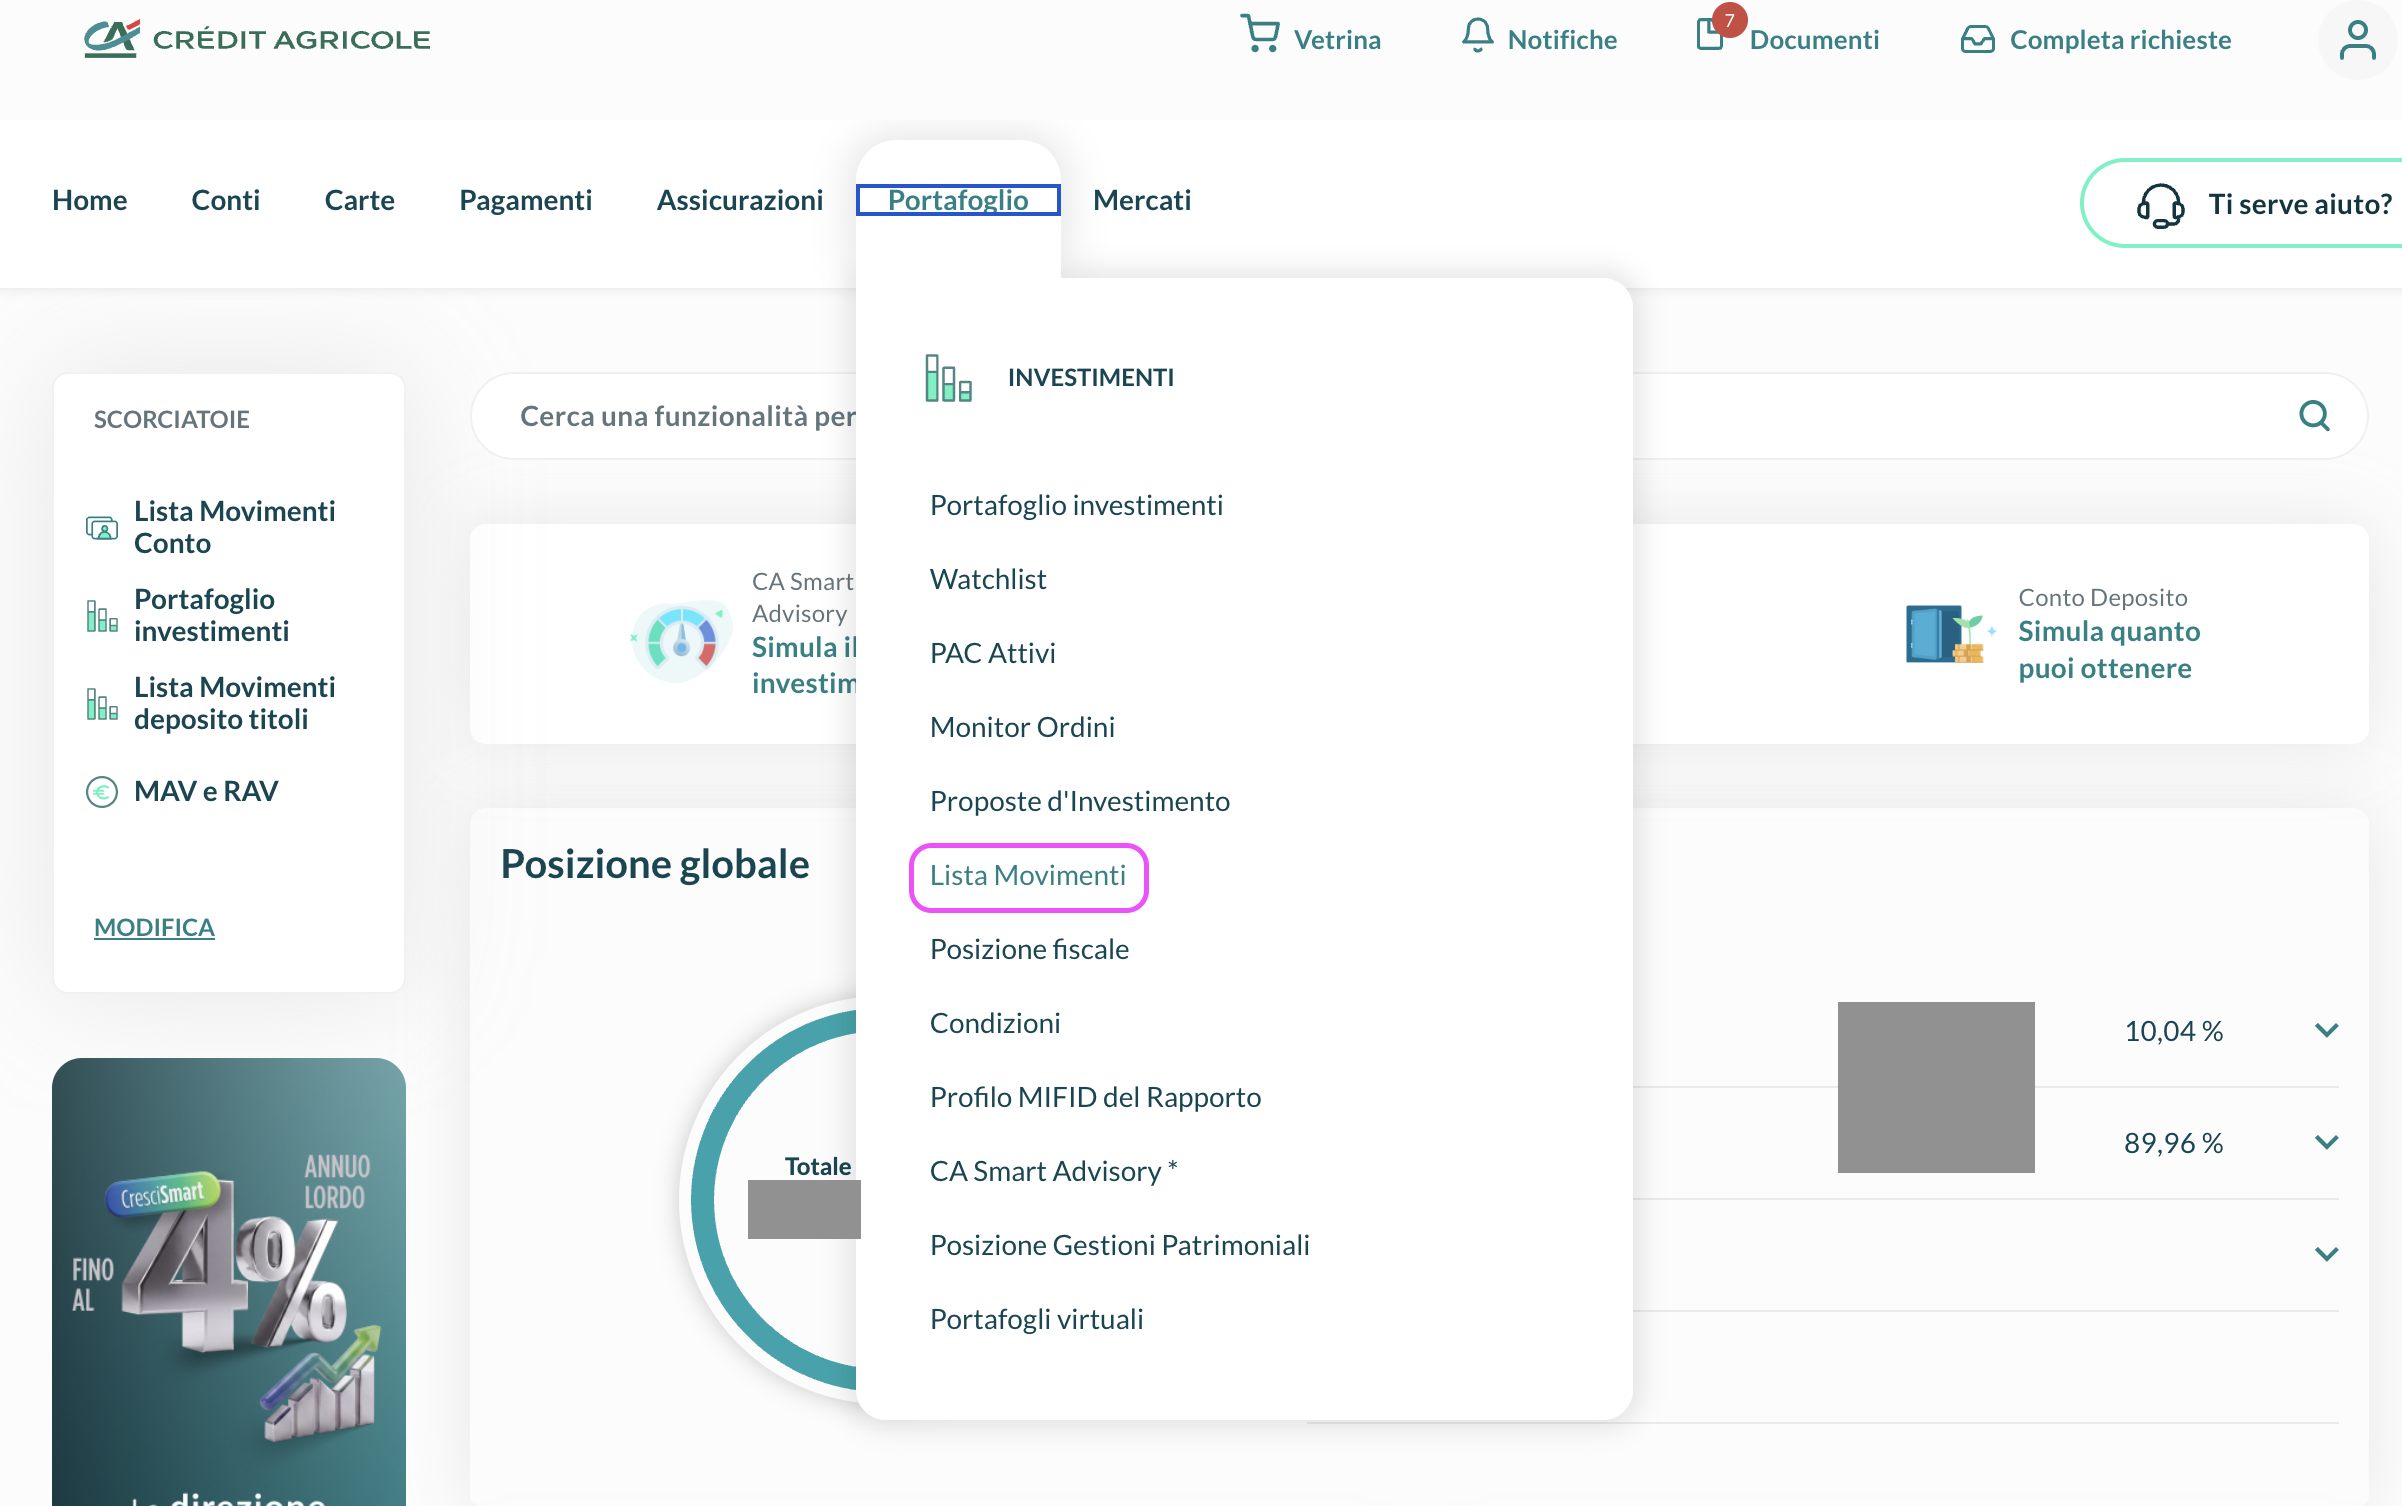Click the Lista Movimenti deposito titoli icon
This screenshot has height=1506, width=2402.
[x=102, y=704]
